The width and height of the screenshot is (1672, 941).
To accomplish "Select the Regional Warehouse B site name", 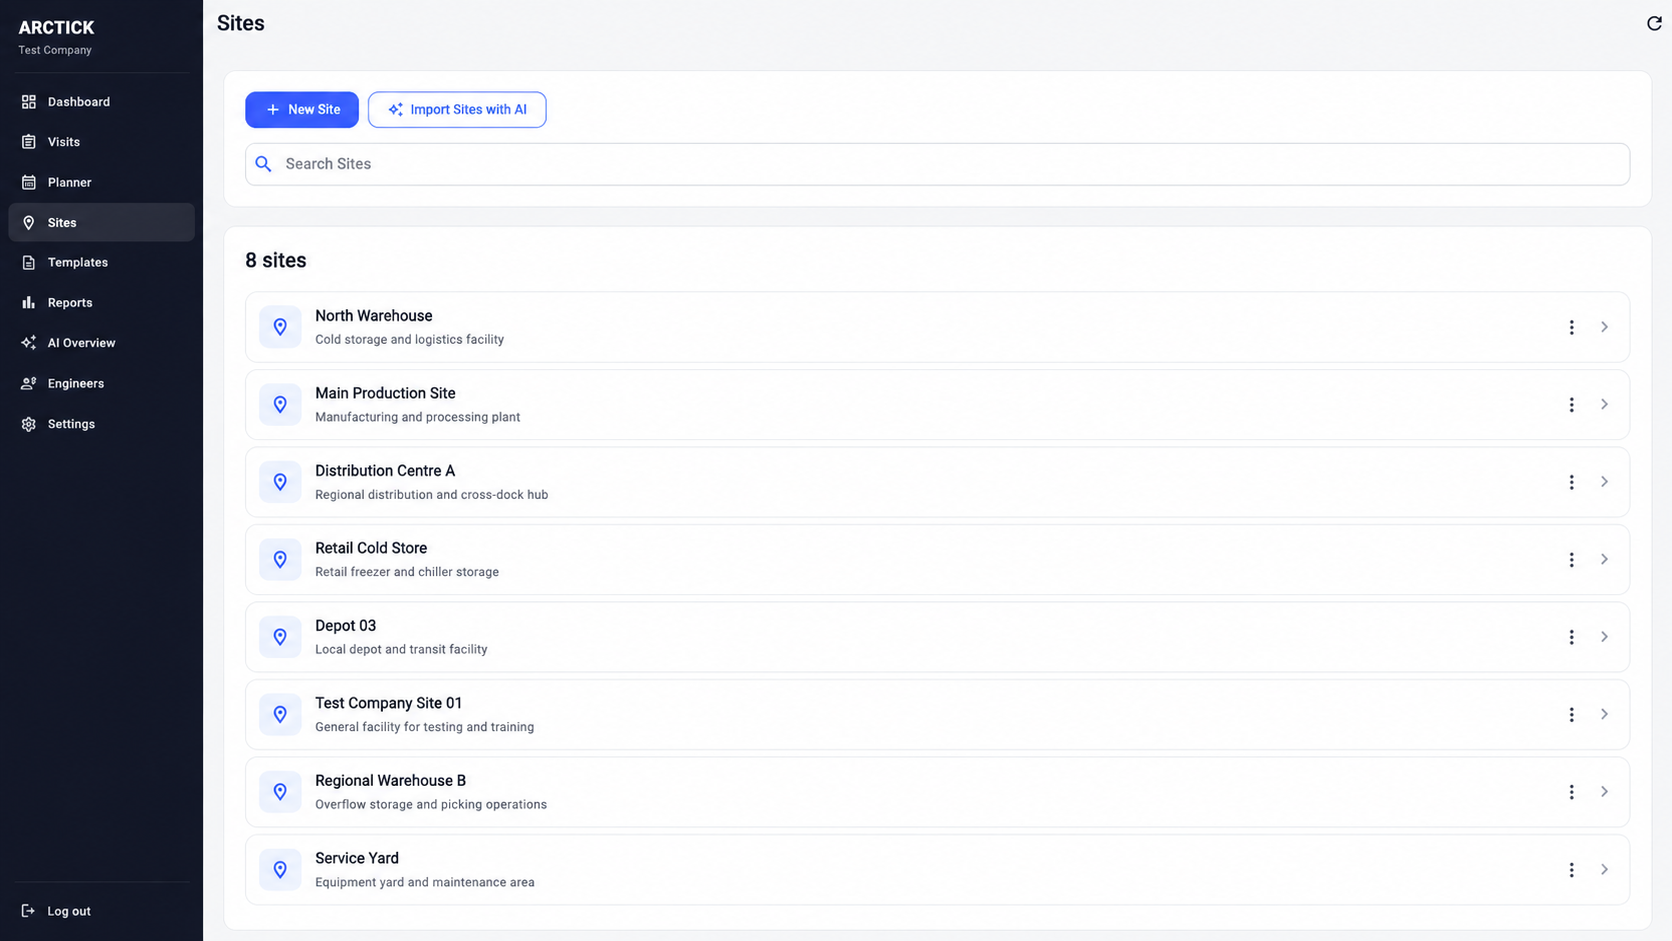I will coord(390,781).
